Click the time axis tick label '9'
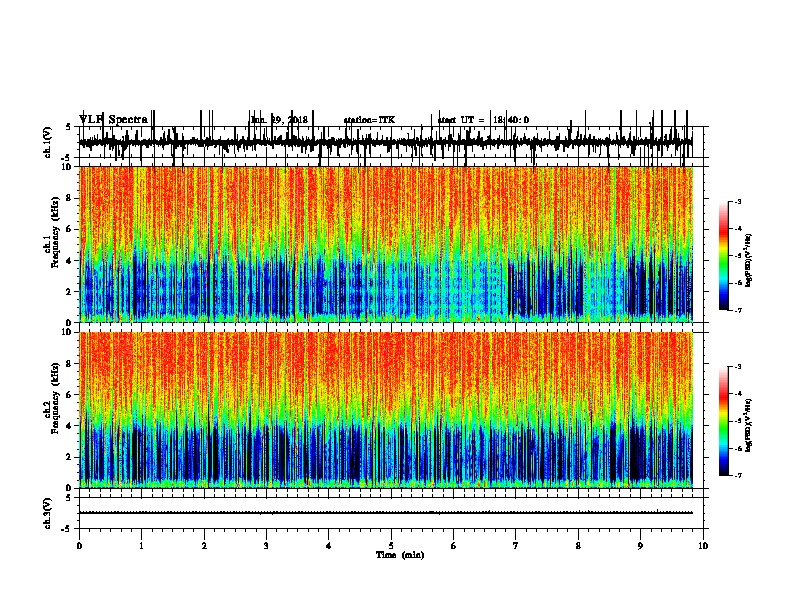The image size is (792, 612). tap(640, 546)
